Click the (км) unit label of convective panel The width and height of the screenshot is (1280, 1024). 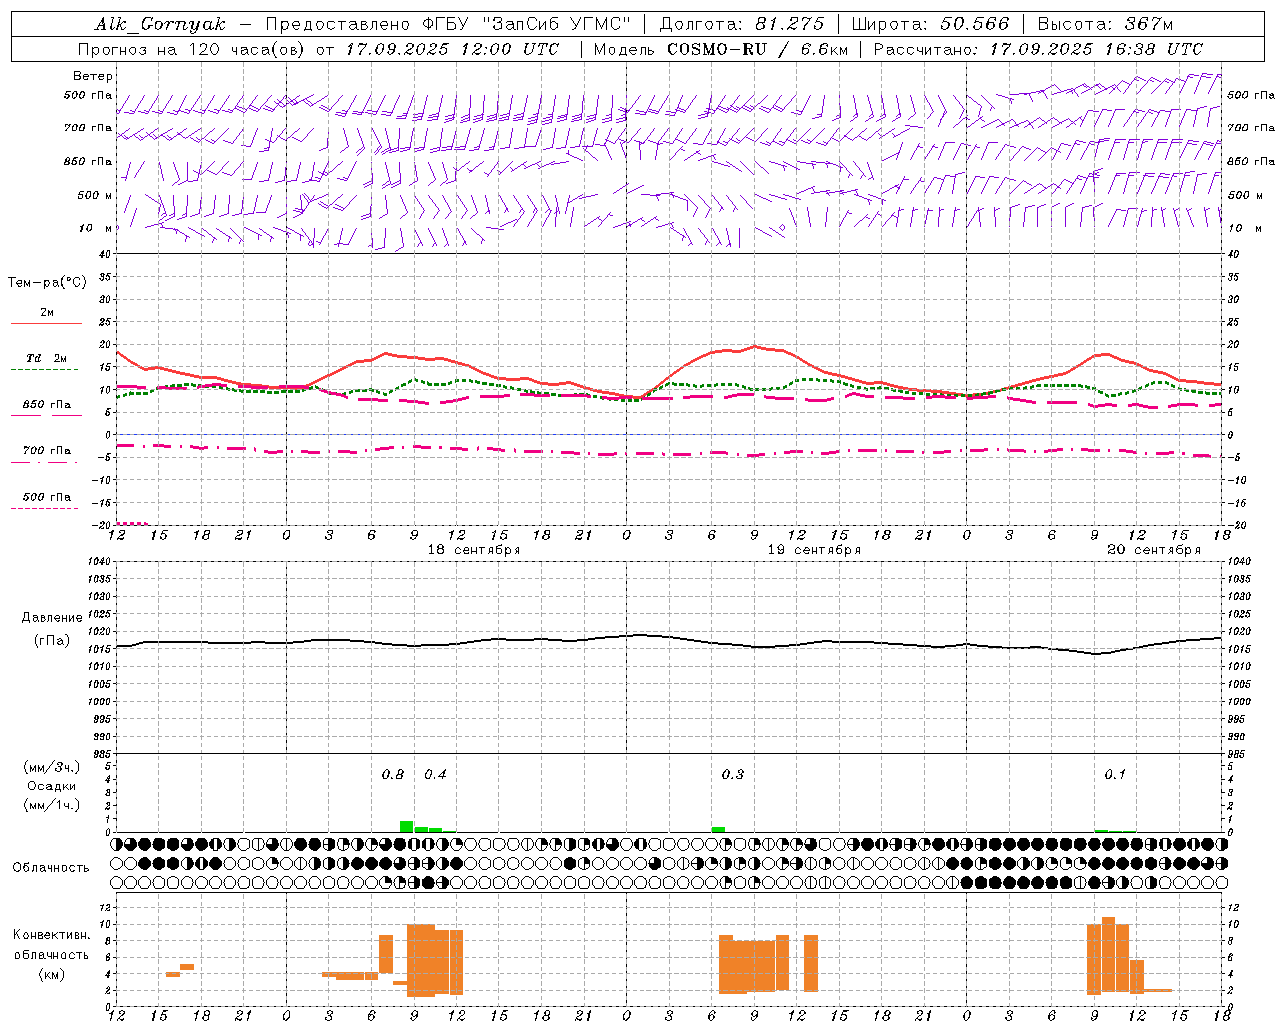click(52, 974)
